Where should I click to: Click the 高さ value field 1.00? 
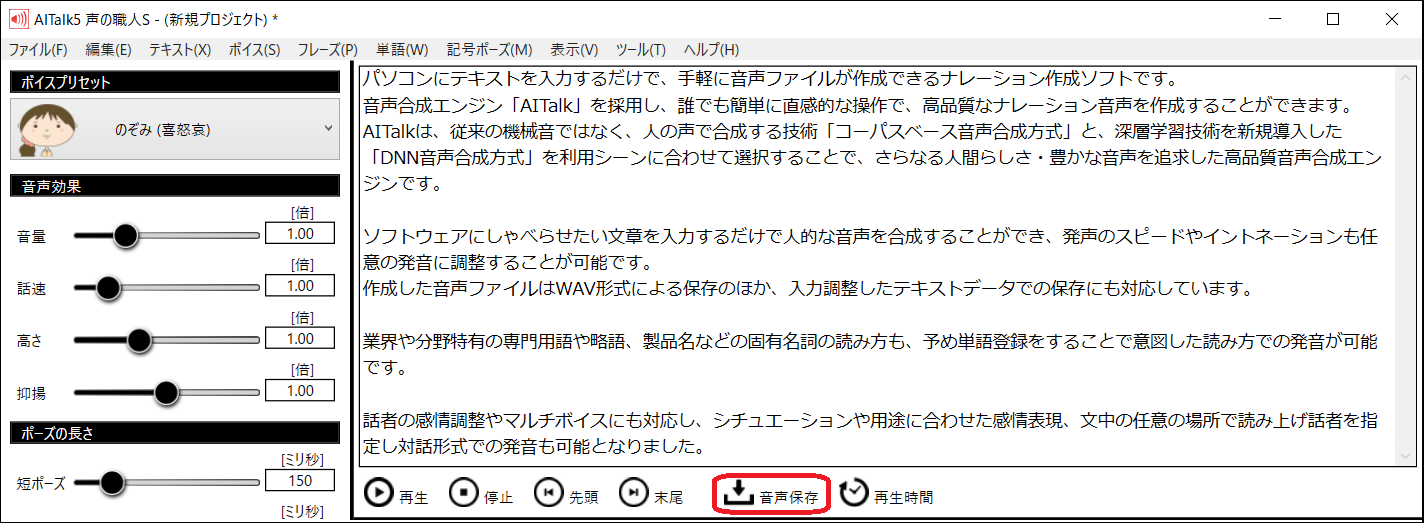300,339
